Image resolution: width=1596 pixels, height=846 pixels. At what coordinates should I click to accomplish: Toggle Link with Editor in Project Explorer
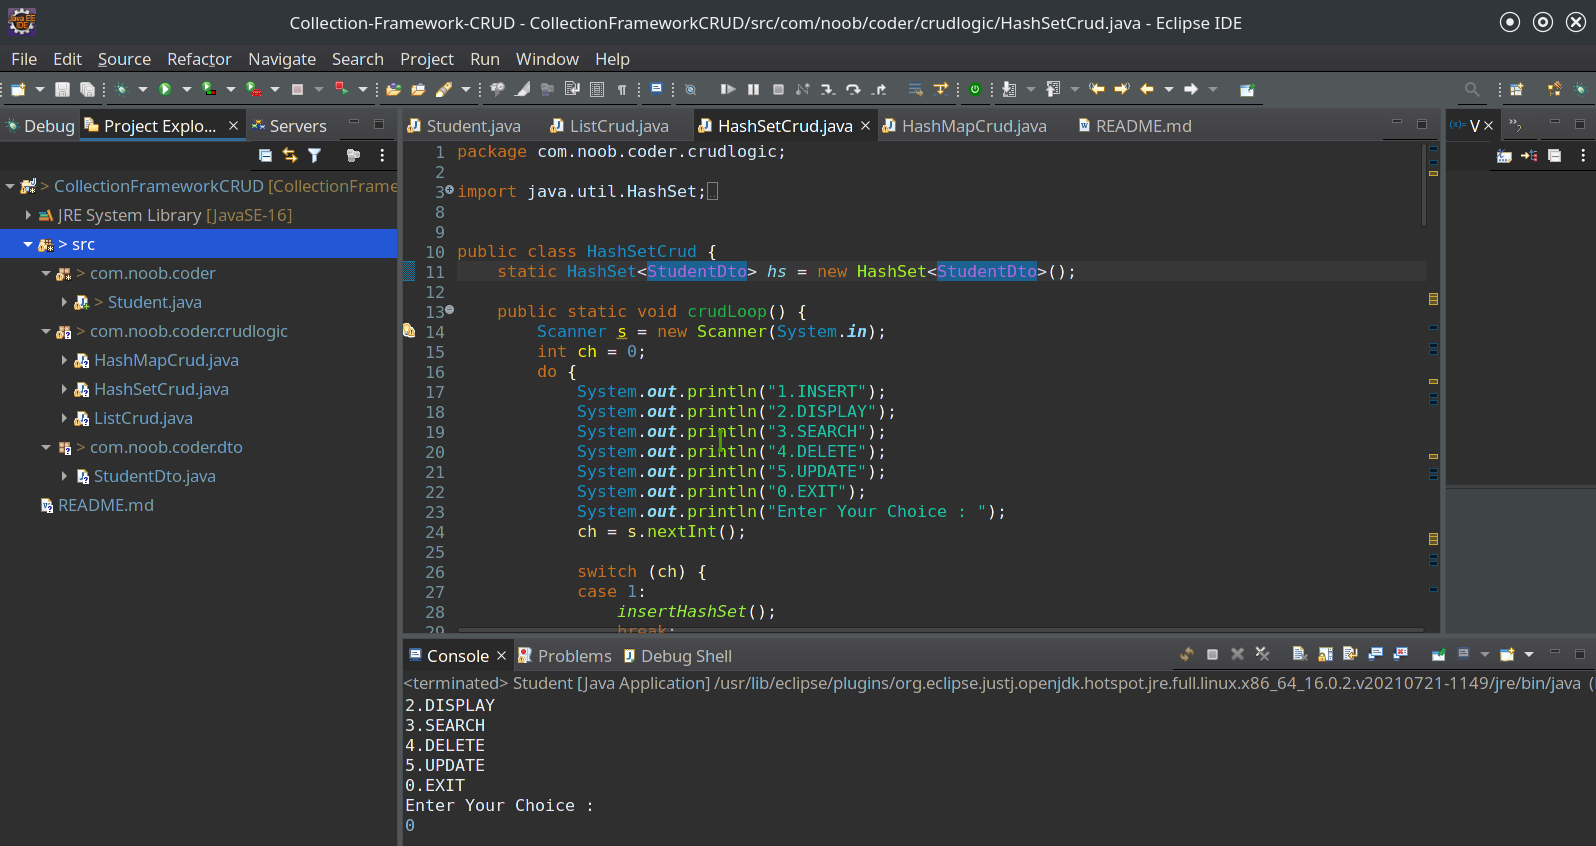290,155
